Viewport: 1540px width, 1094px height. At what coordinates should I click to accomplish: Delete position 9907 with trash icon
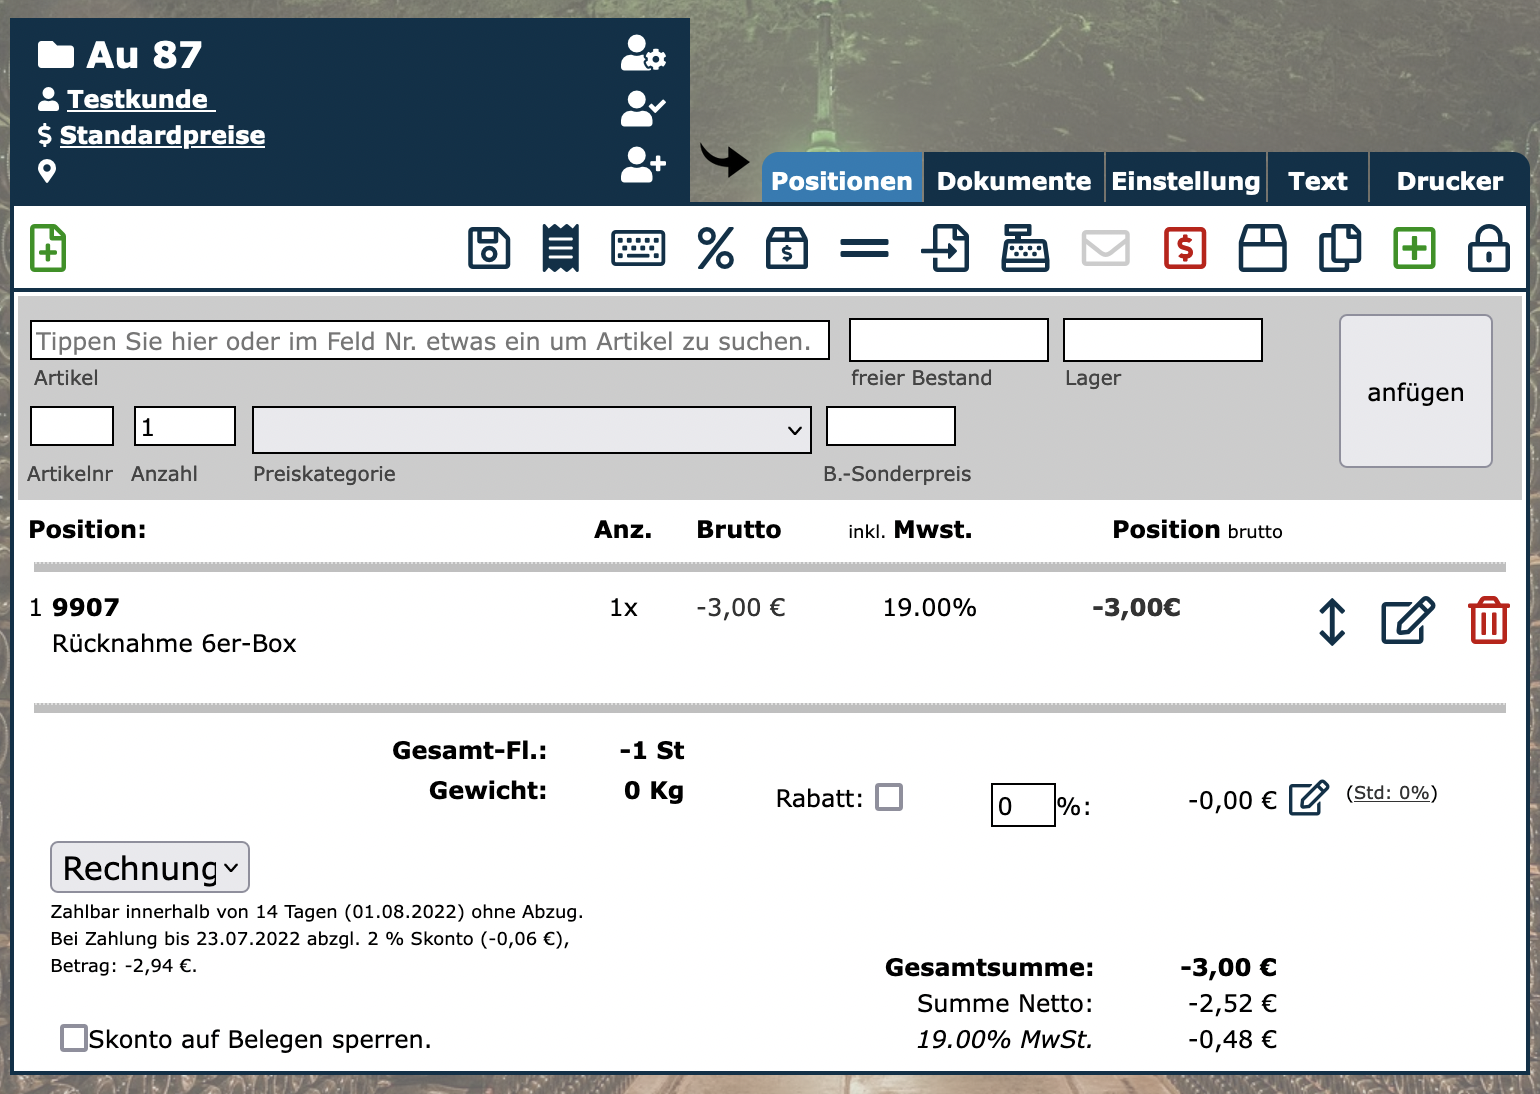[1488, 621]
